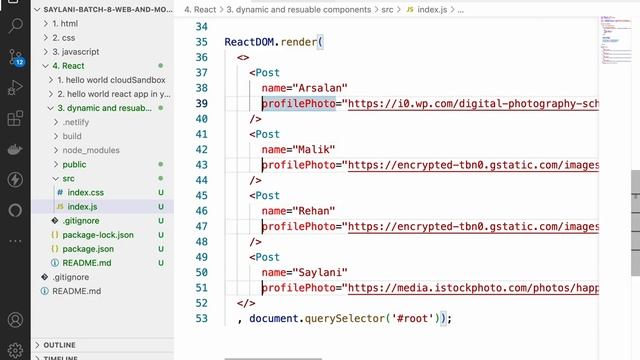Image resolution: width=640 pixels, height=360 pixels.
Task: Open the Docker view icon
Action: (15, 149)
